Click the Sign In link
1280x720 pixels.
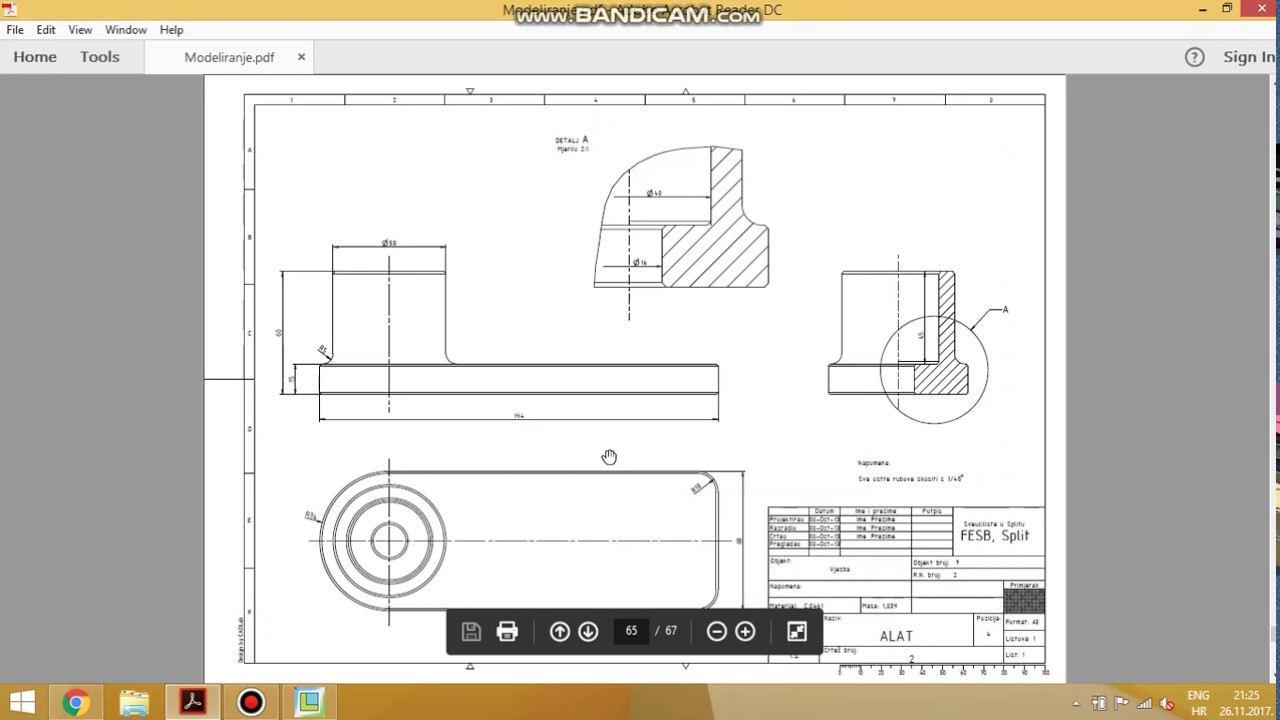coord(1249,57)
